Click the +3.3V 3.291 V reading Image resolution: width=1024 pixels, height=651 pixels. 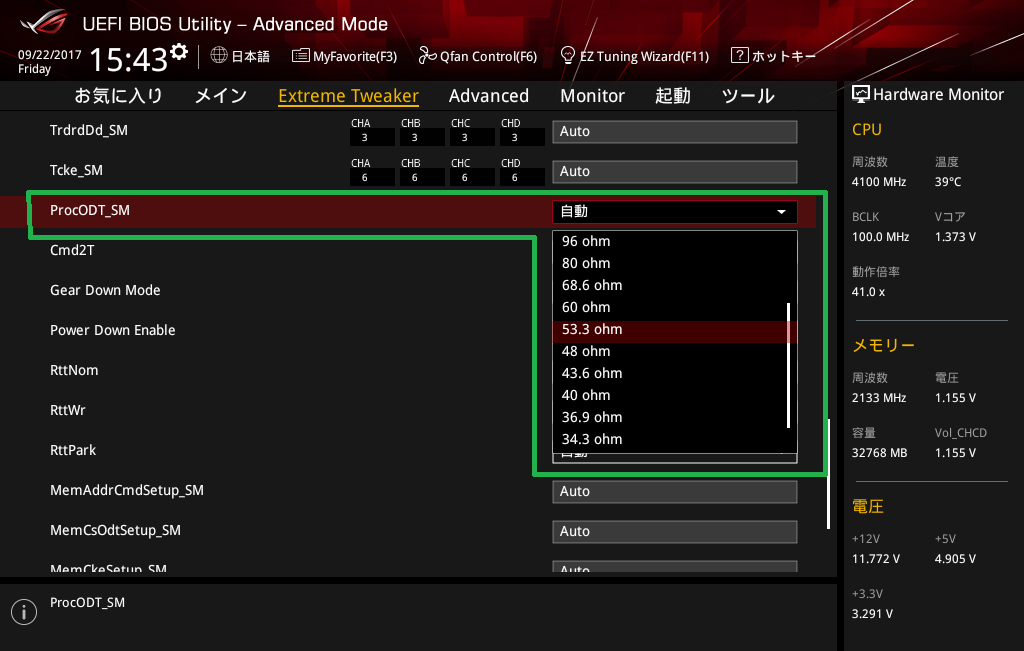[x=872, y=614]
